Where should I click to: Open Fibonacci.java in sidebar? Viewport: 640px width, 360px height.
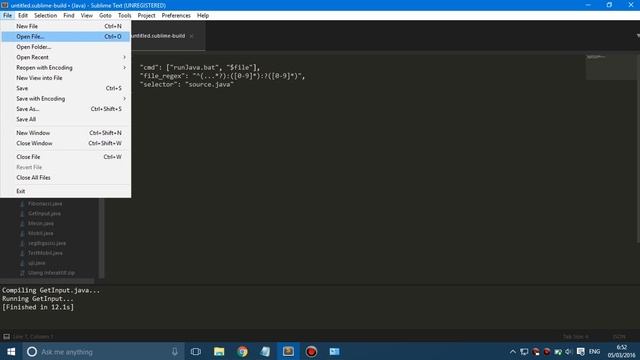point(45,204)
